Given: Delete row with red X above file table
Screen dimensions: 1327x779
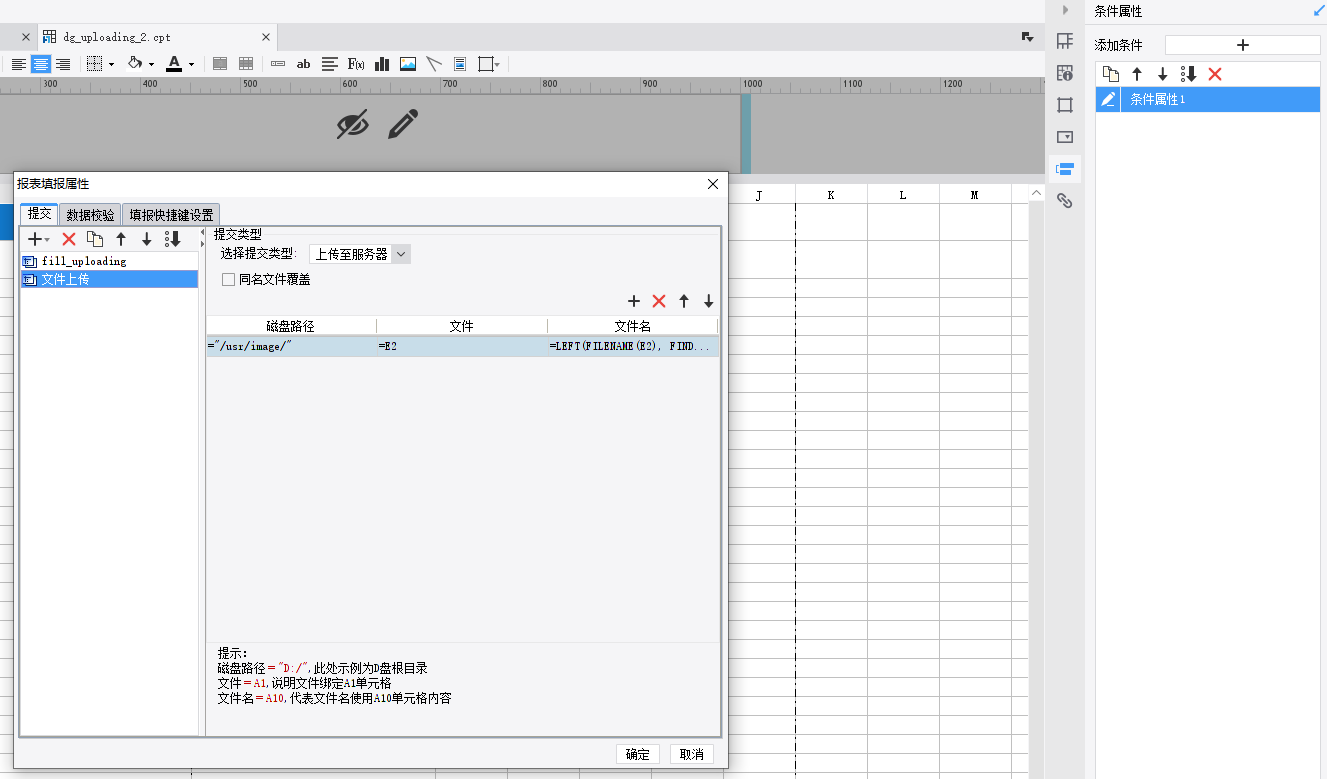Looking at the screenshot, I should tap(659, 301).
